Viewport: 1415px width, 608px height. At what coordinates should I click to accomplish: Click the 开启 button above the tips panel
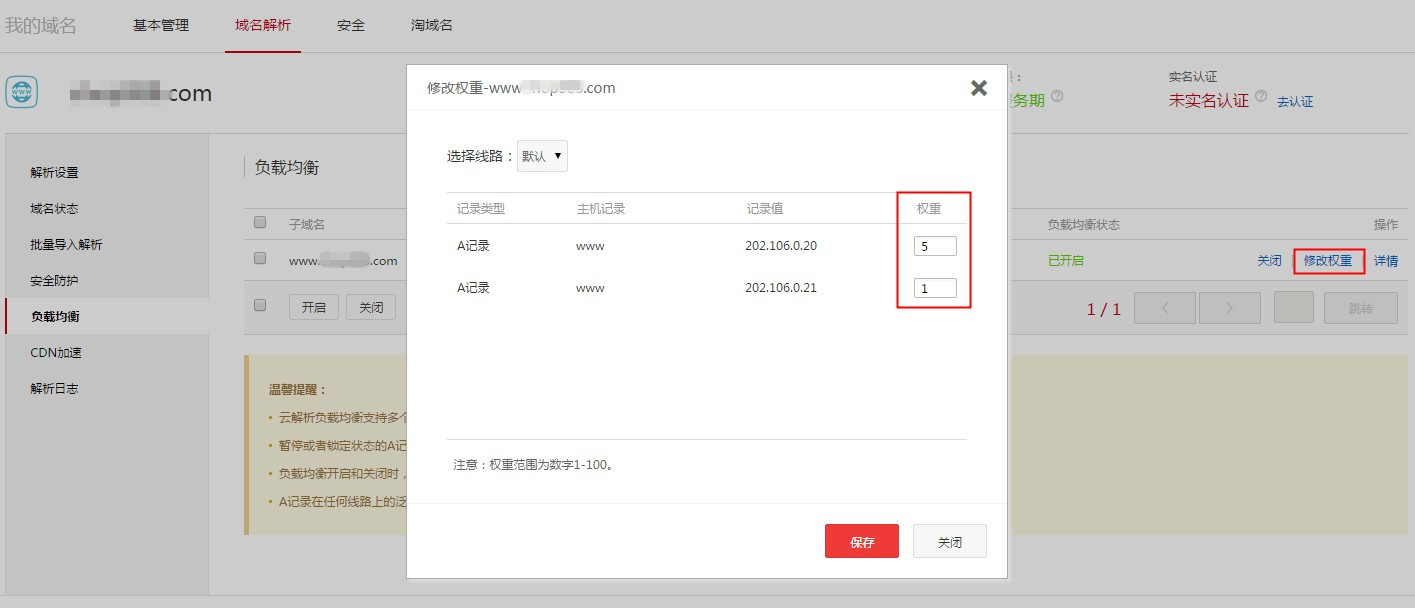(x=314, y=306)
